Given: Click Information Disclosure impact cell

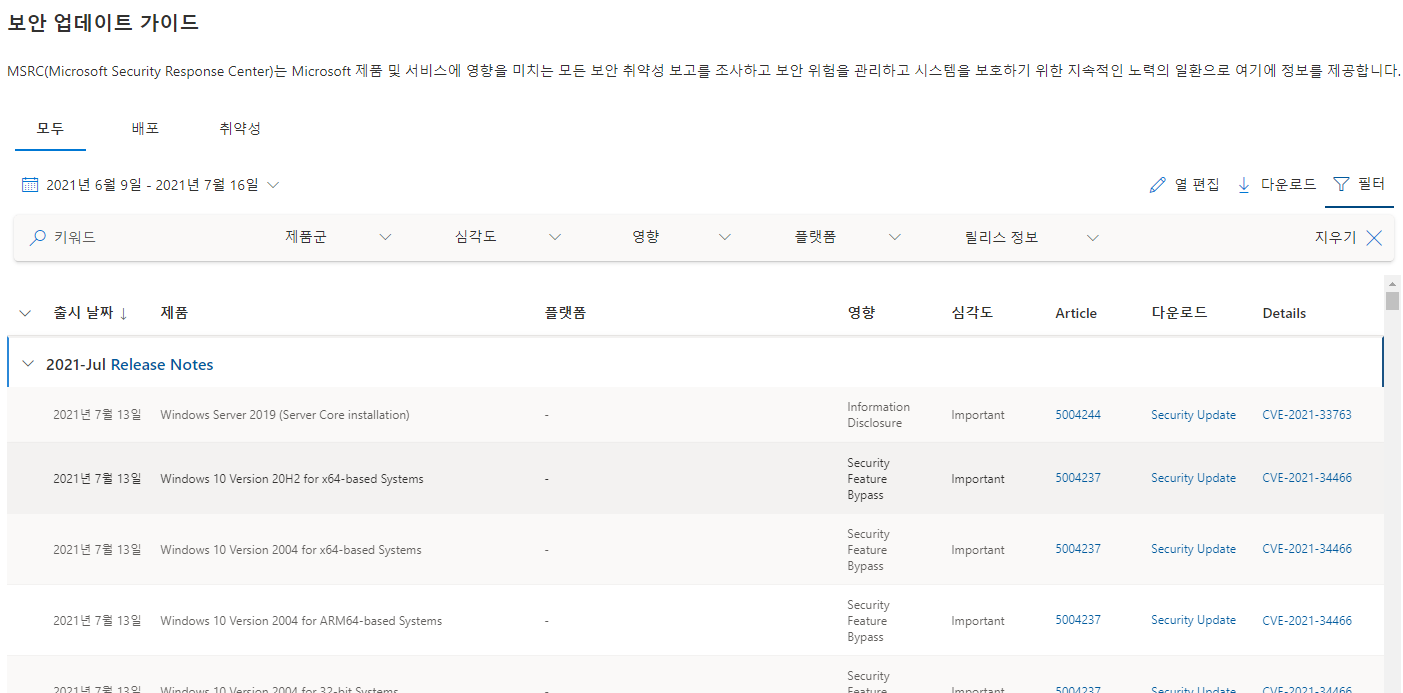Looking at the screenshot, I should 879,415.
